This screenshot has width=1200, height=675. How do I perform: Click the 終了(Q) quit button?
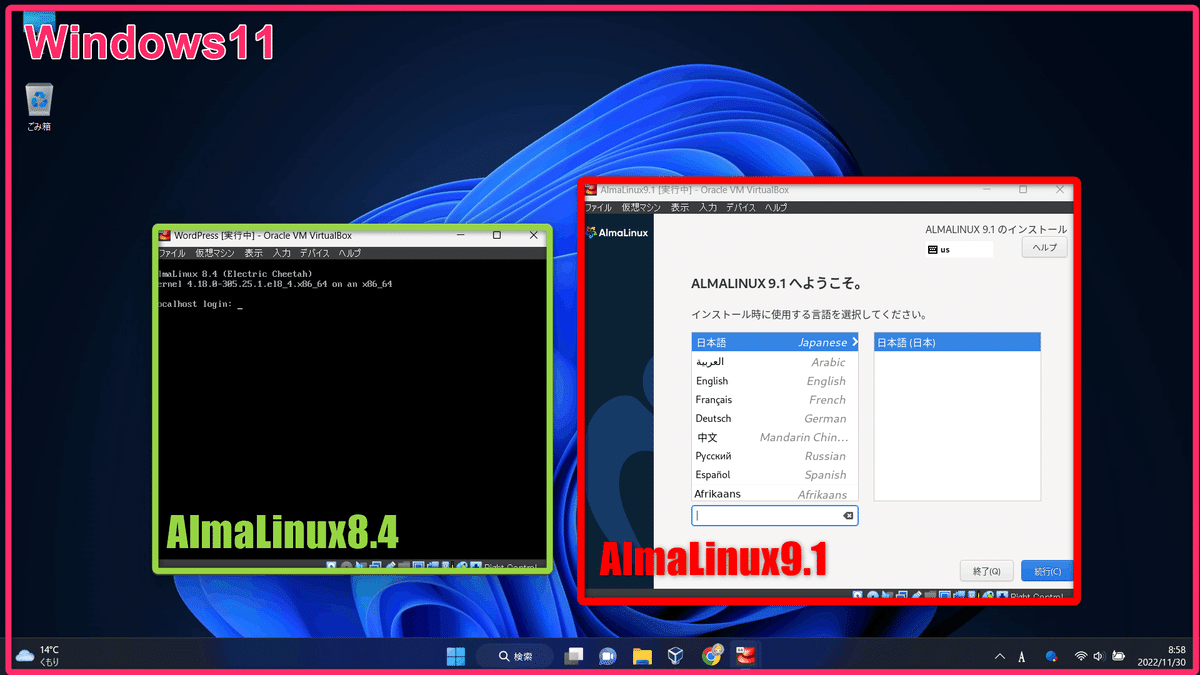986,571
